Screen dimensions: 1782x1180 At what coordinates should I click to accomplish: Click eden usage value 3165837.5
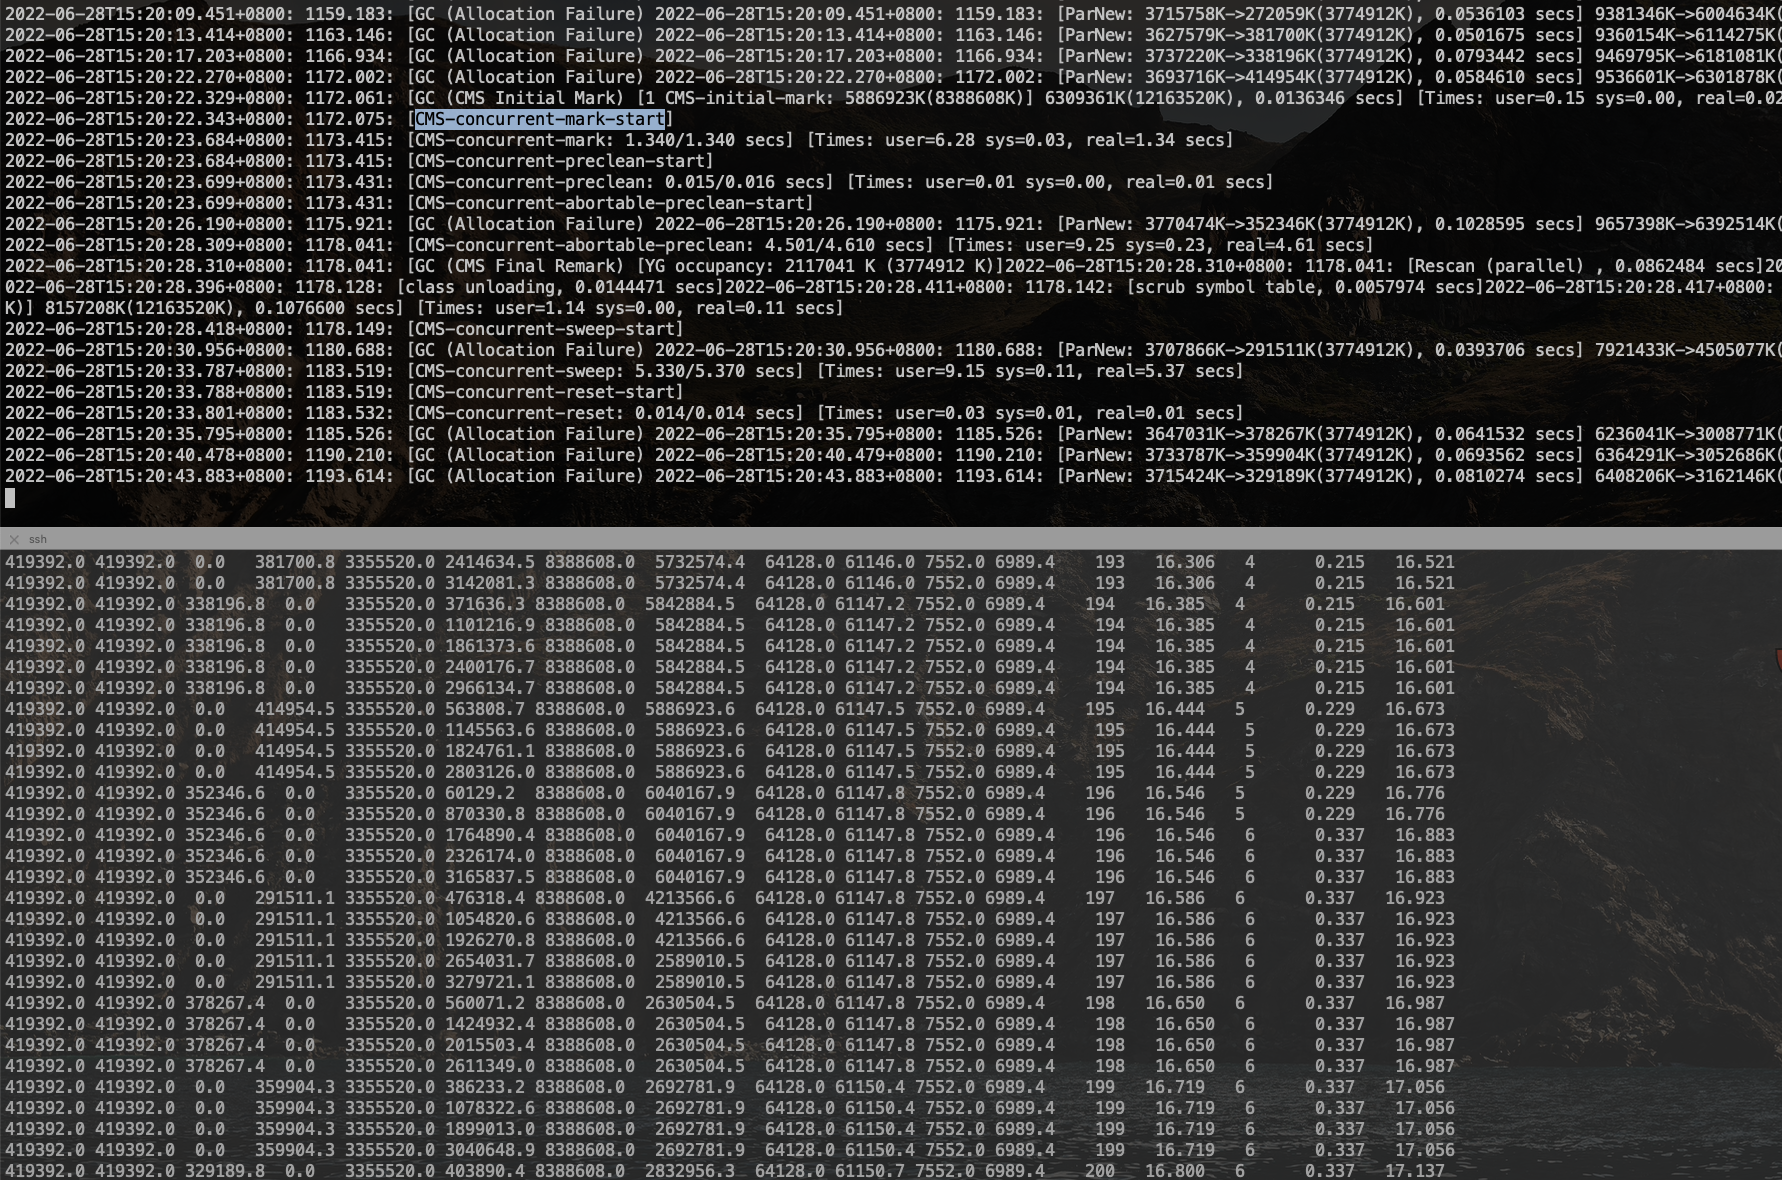(x=490, y=877)
